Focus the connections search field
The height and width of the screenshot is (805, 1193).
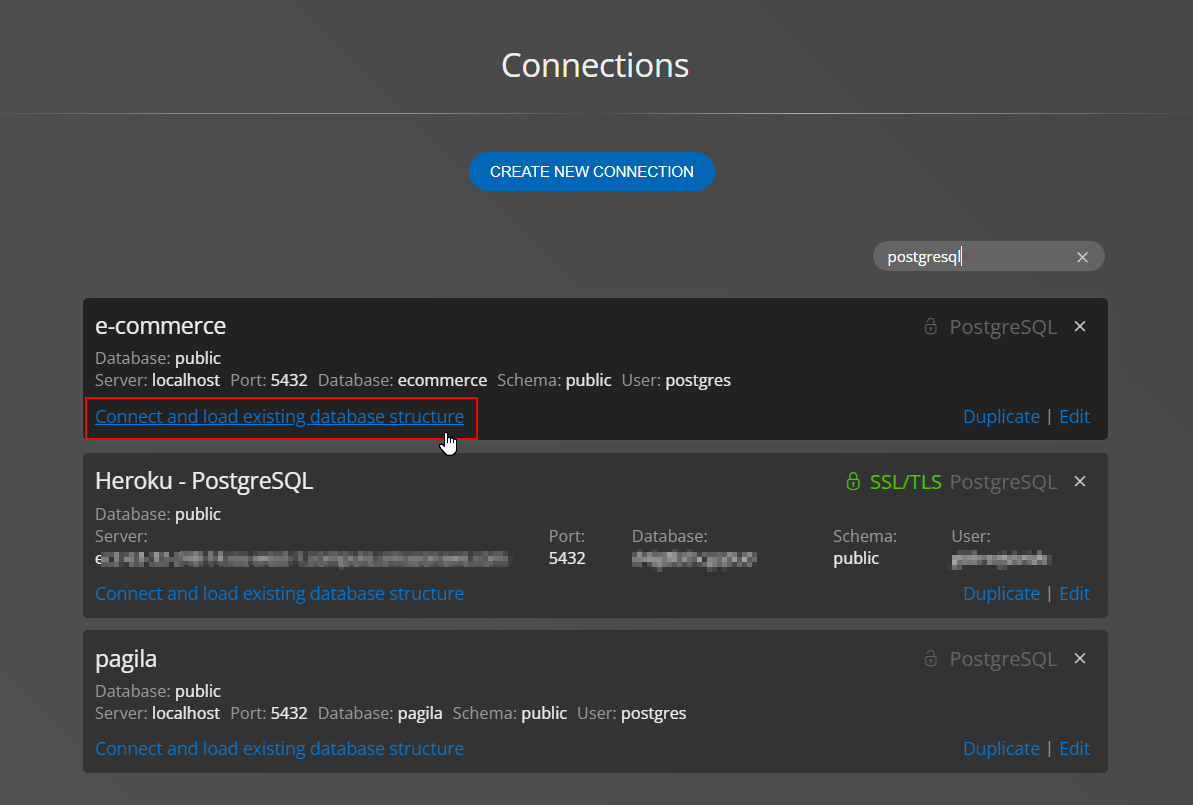pyautogui.click(x=975, y=257)
